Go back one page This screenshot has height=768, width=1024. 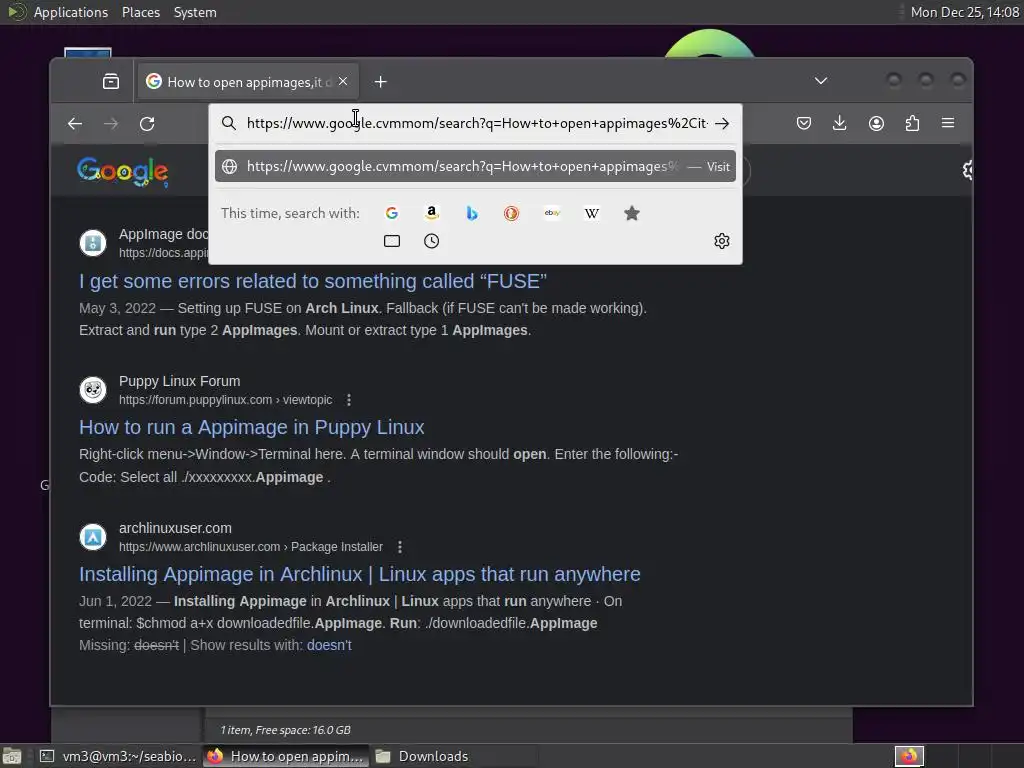click(x=75, y=123)
